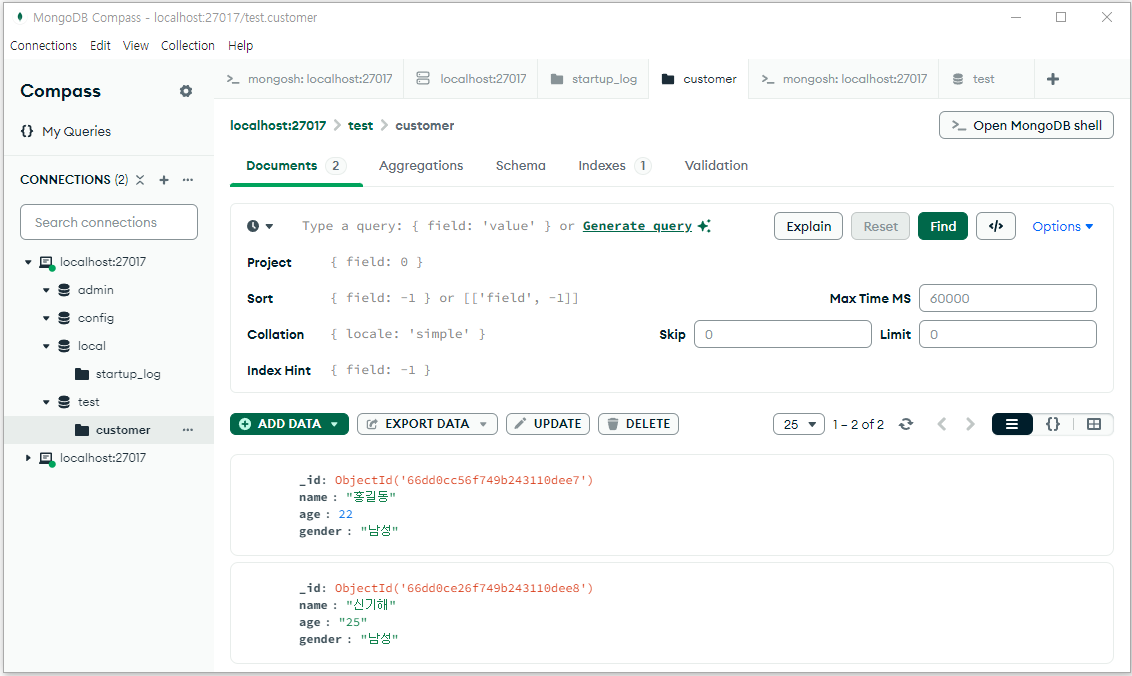Switch to JSON document view
Screen dimensions: 1132x676
(x=1052, y=424)
